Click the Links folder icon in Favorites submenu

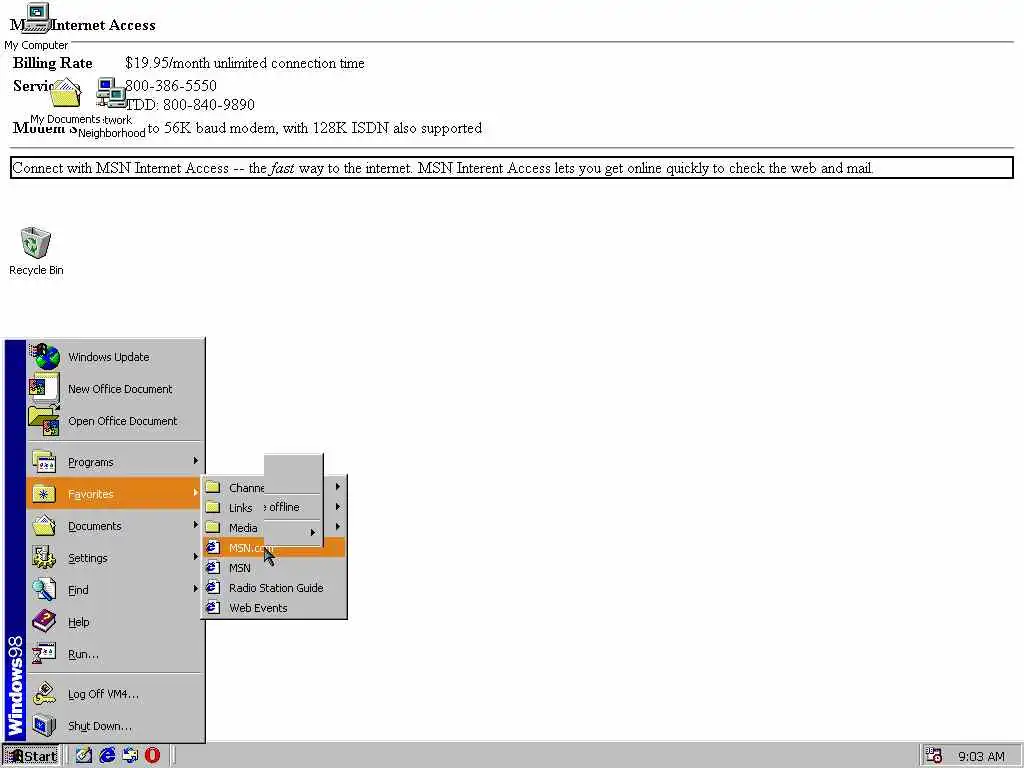pos(213,507)
